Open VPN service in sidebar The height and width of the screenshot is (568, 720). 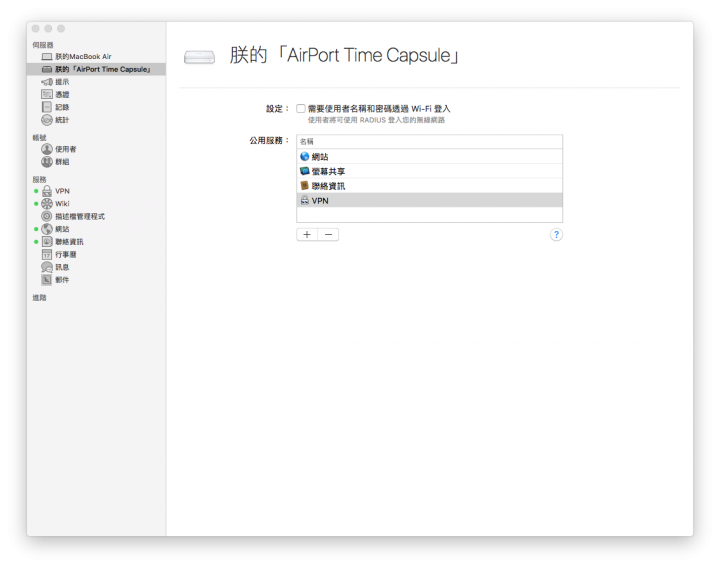coord(55,191)
